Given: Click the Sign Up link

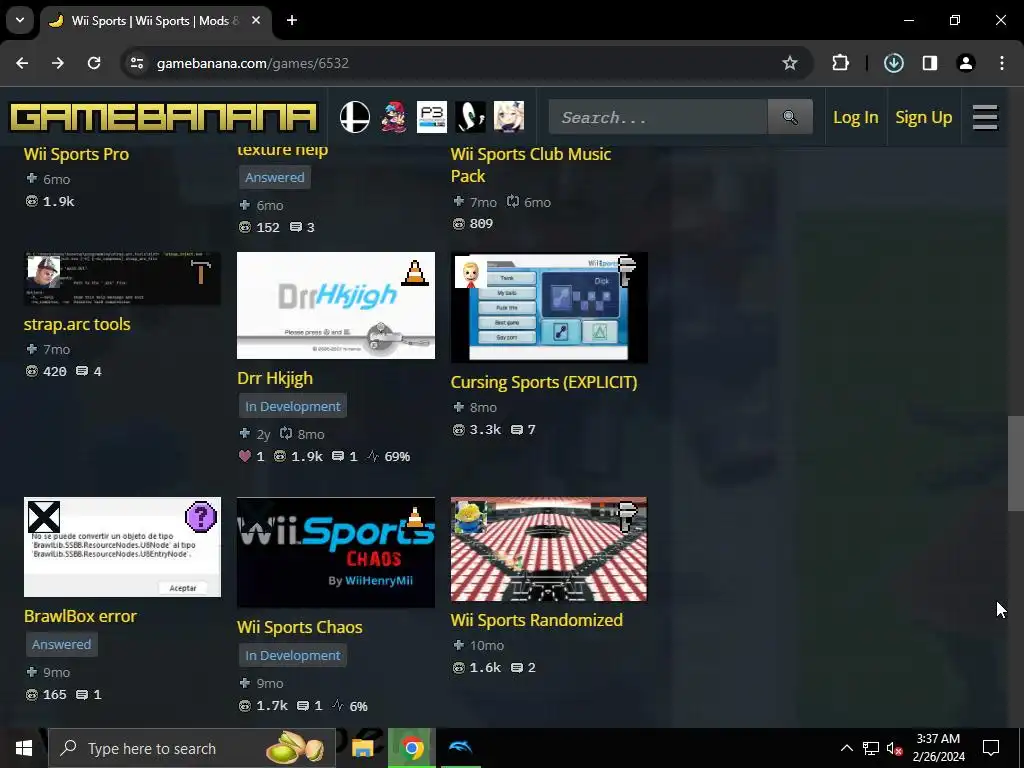Looking at the screenshot, I should tap(923, 118).
